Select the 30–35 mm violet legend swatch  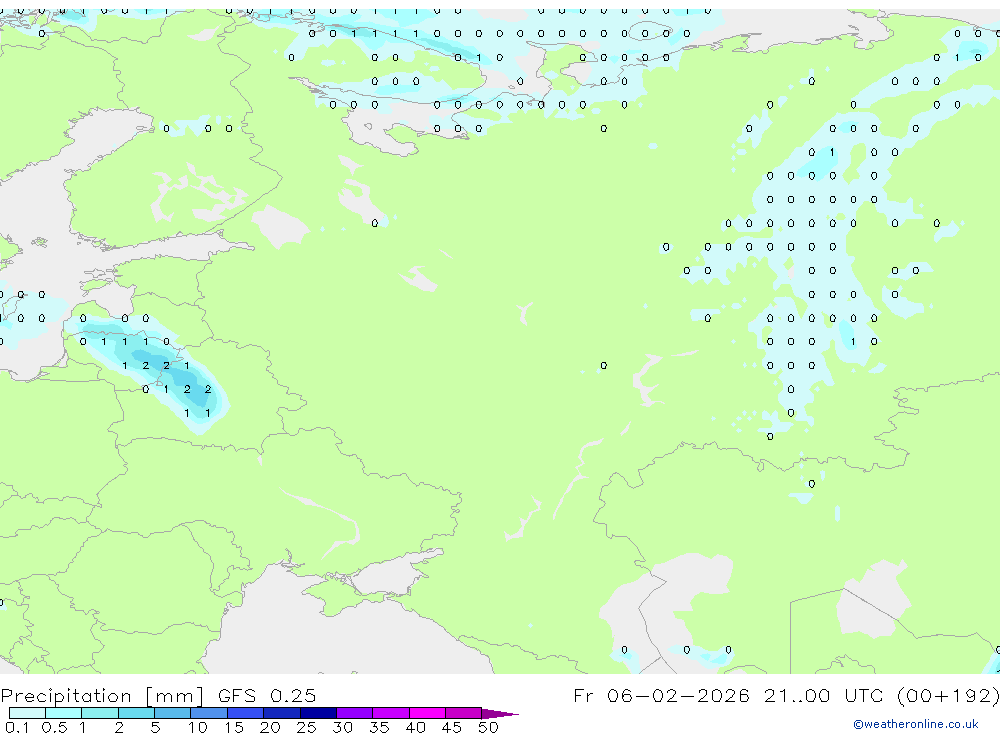pyautogui.click(x=355, y=713)
